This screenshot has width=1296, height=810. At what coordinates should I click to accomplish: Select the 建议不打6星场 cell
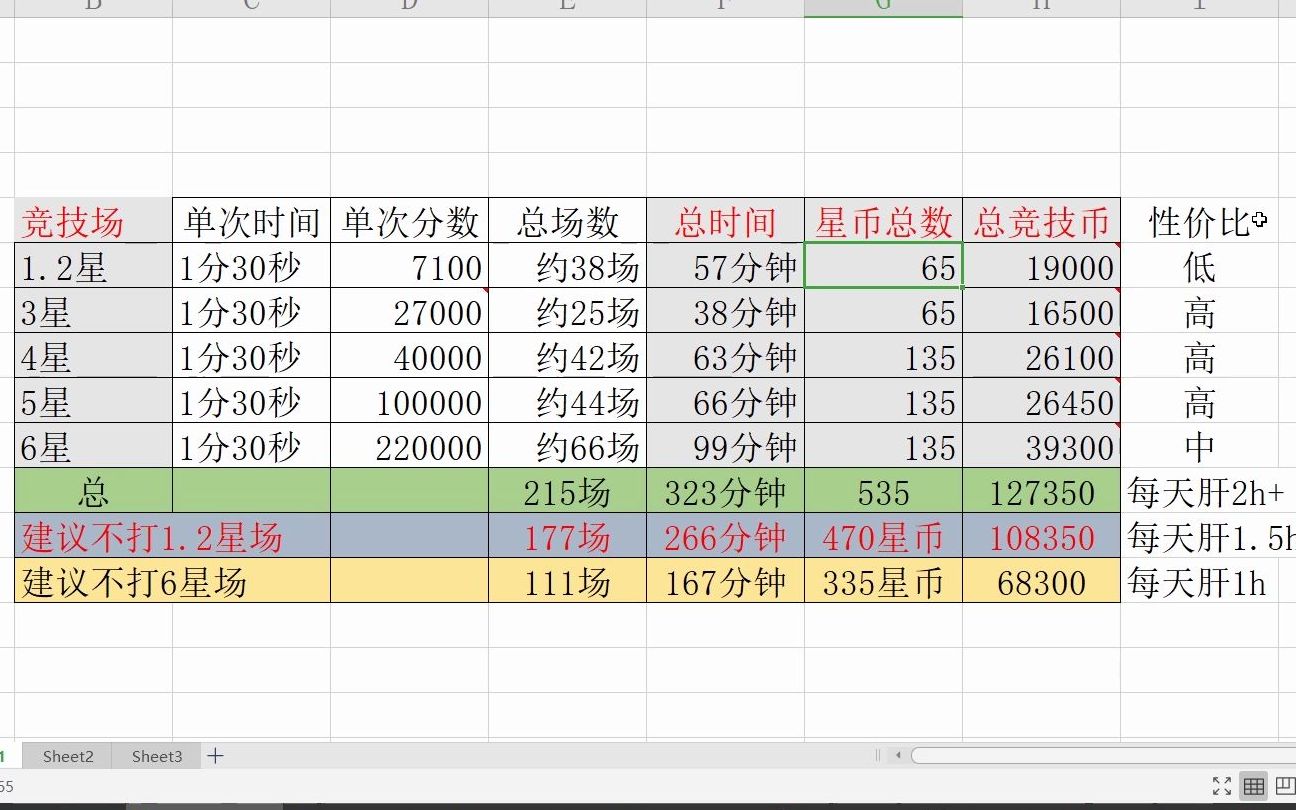click(172, 581)
